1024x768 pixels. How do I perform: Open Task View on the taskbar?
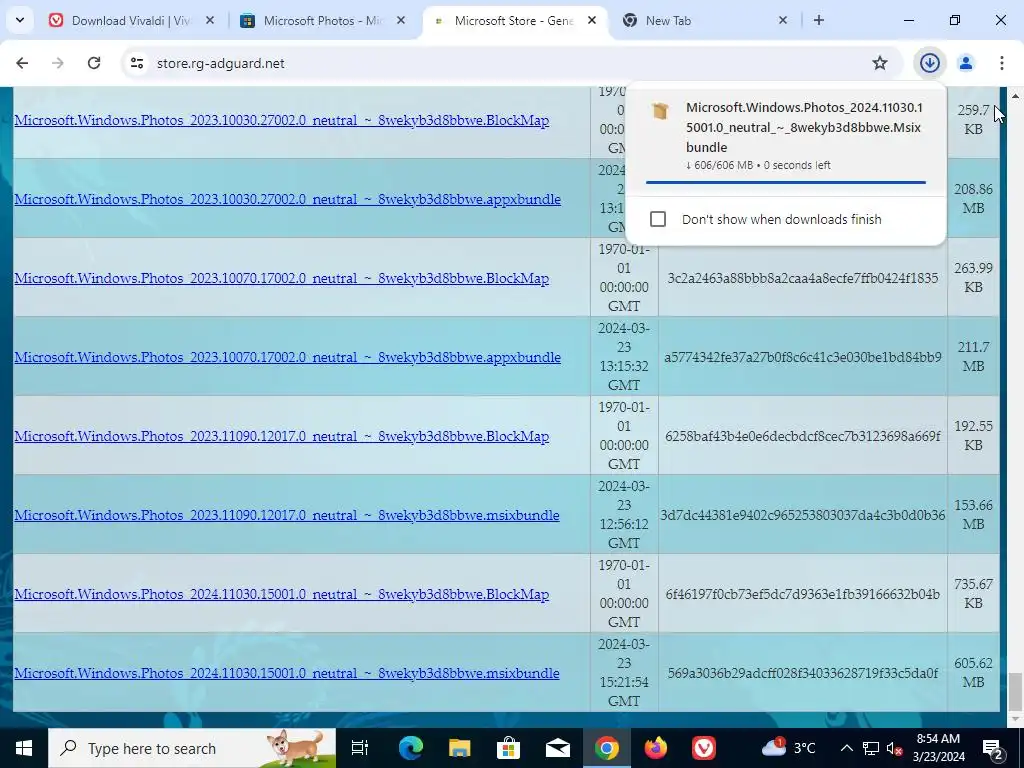pos(360,748)
